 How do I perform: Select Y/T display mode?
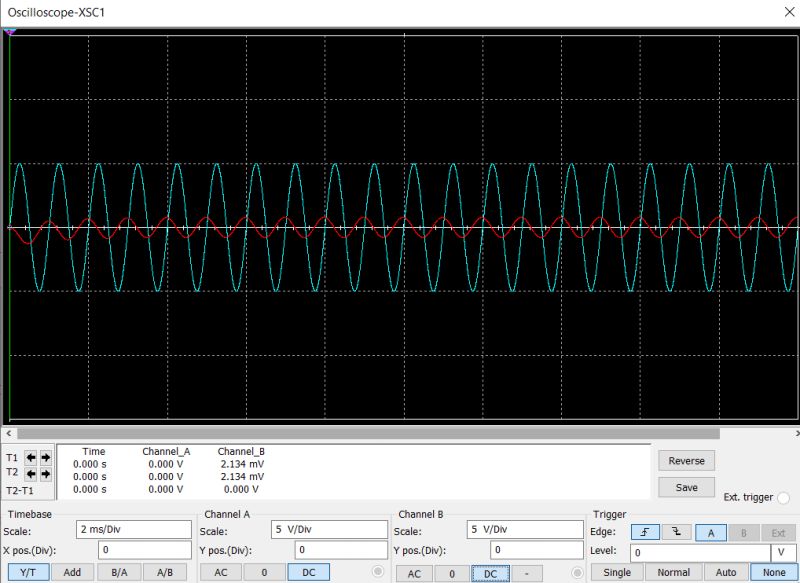[30, 572]
